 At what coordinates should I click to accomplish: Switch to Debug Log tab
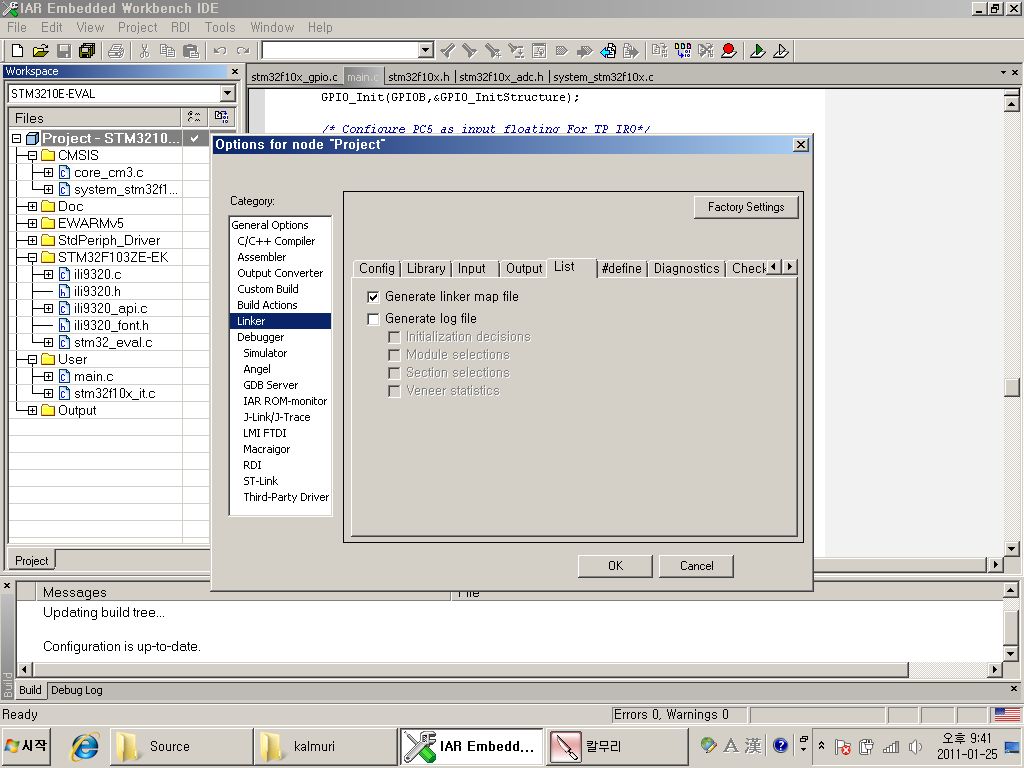77,690
